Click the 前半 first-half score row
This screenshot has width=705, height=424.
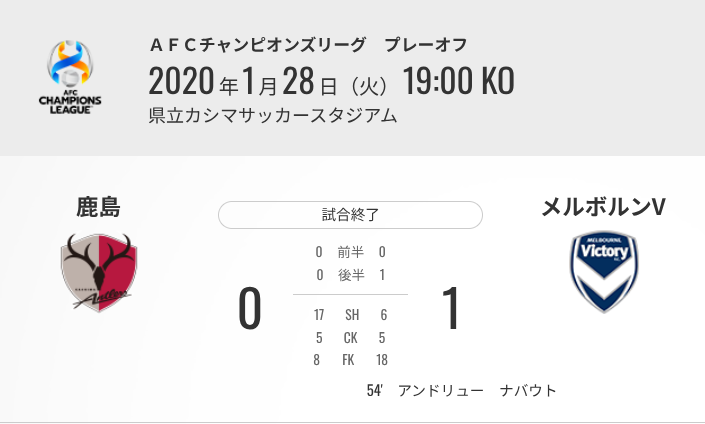click(350, 252)
